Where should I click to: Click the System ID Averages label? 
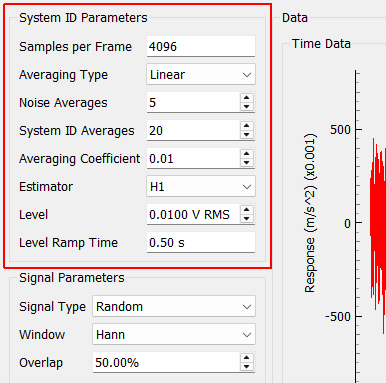[x=77, y=131]
